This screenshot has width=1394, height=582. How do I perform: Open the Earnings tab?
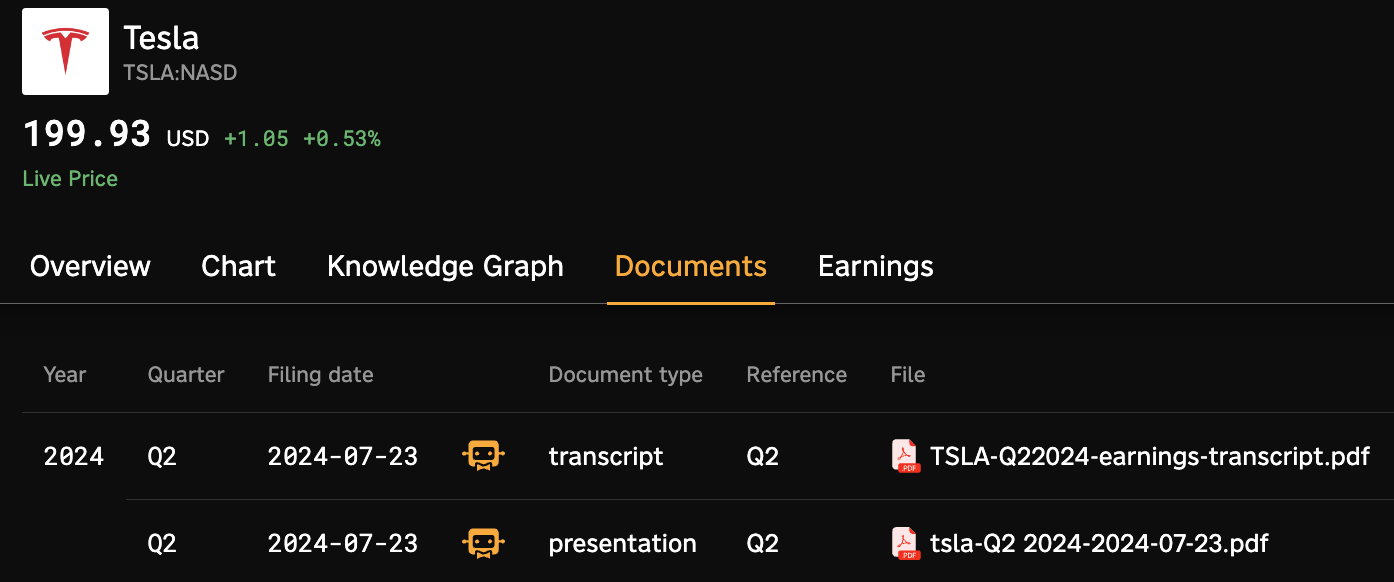(x=876, y=266)
